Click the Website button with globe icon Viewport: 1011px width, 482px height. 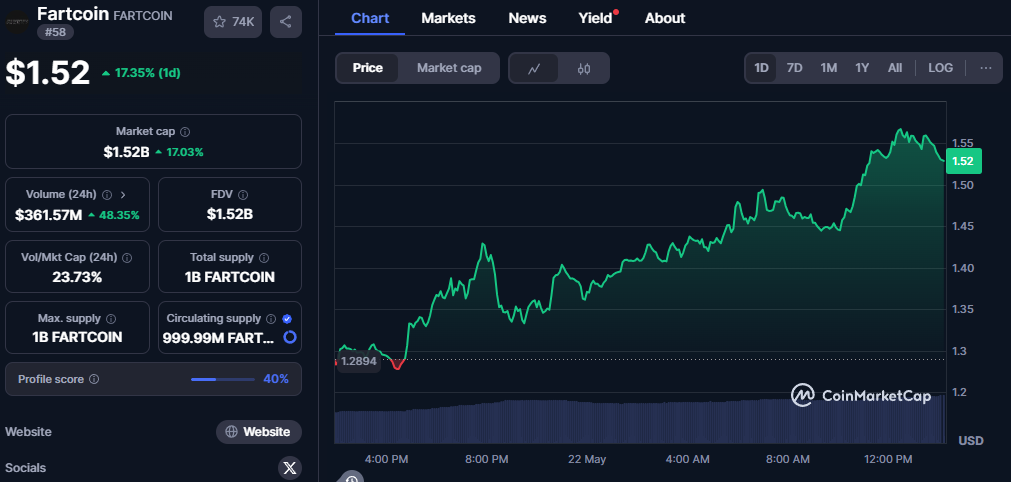[x=259, y=432]
